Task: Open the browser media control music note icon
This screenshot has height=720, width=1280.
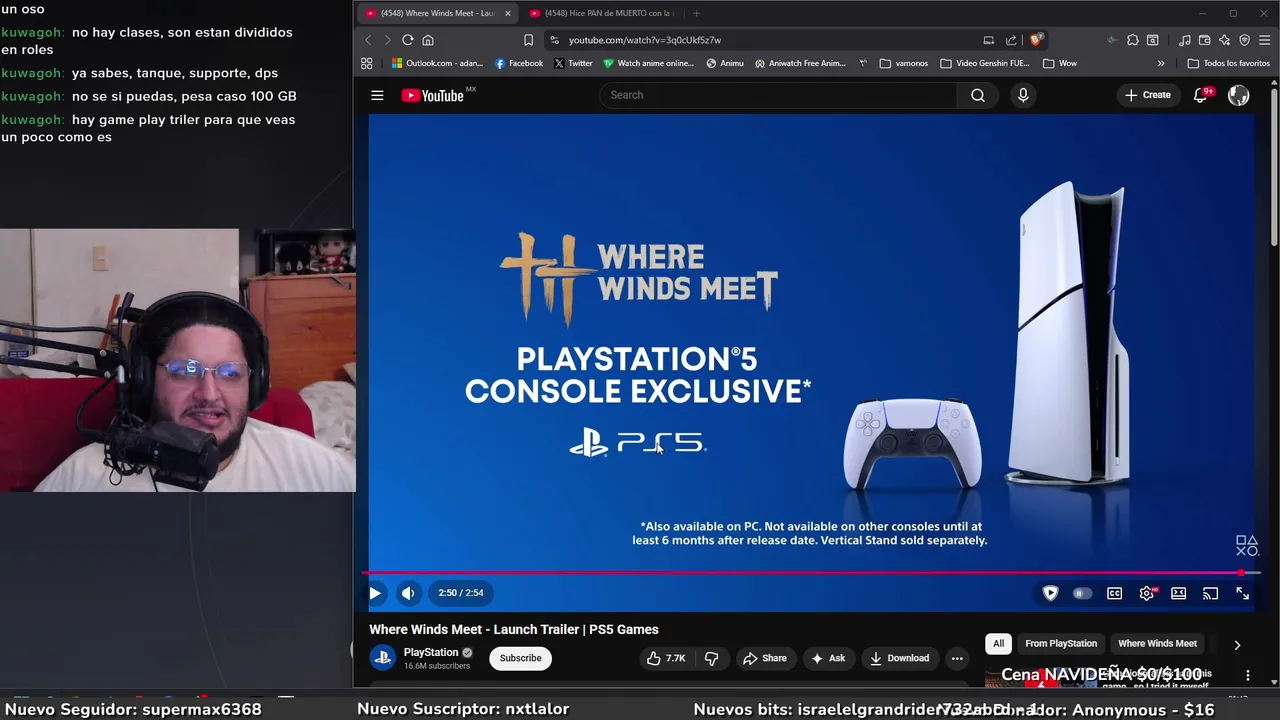Action: [x=1185, y=40]
